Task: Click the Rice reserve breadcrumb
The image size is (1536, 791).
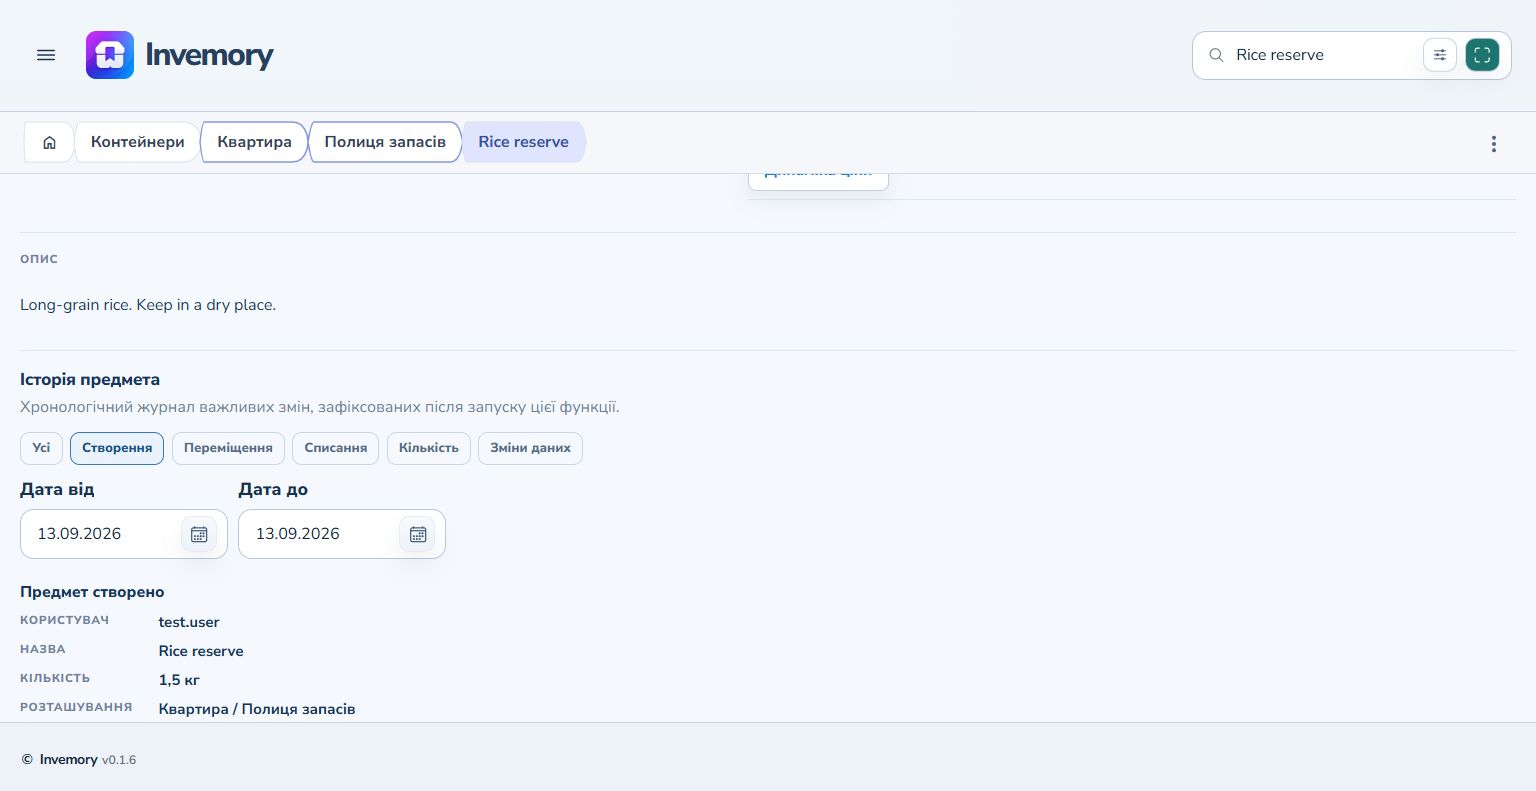Action: [x=523, y=142]
